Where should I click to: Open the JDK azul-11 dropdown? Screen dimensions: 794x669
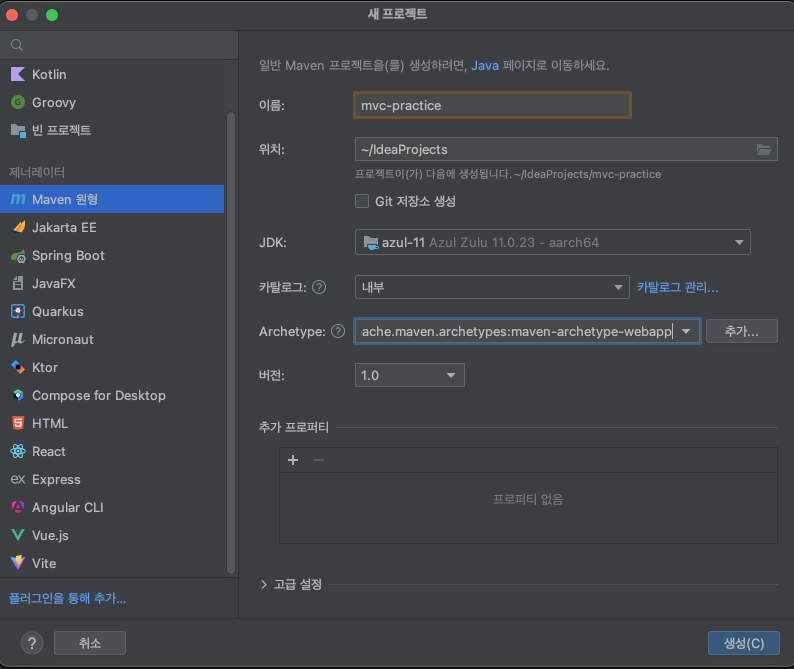click(x=552, y=243)
